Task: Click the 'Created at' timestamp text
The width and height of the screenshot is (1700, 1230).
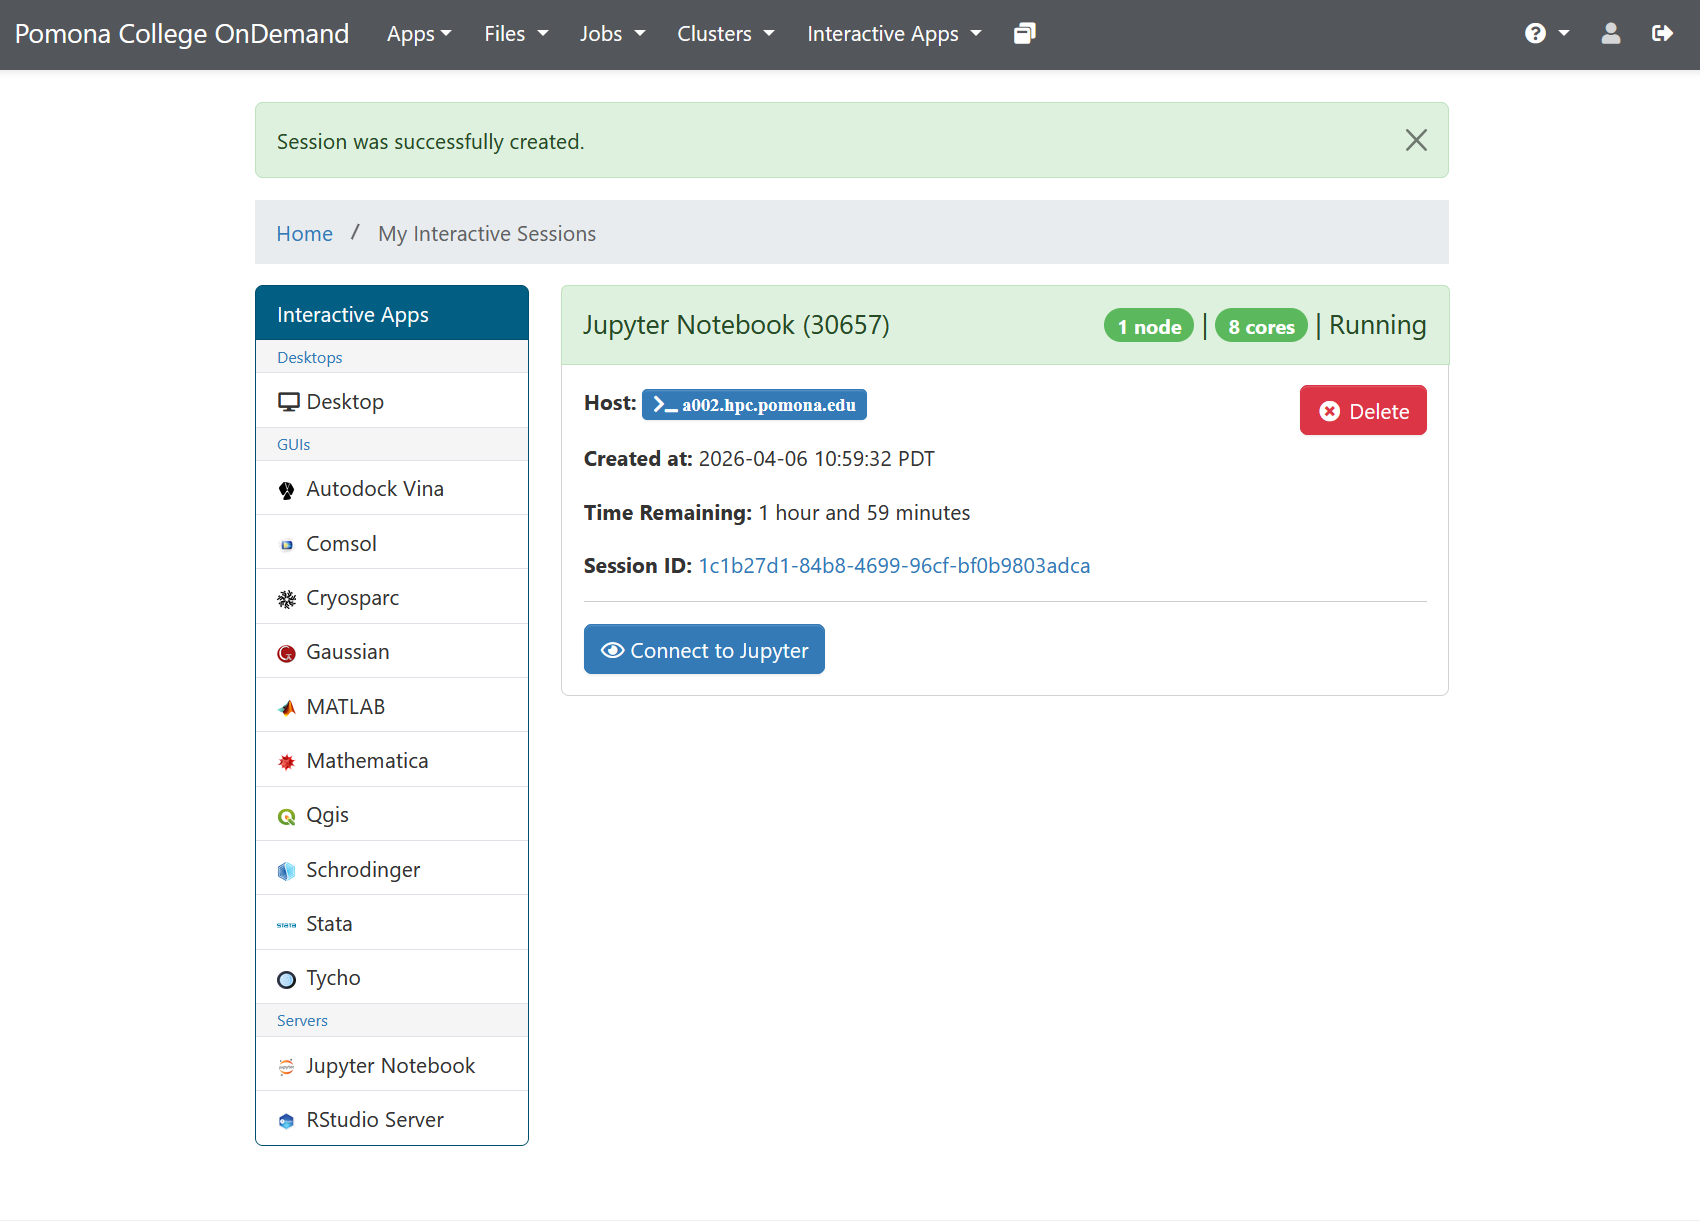Action: (x=816, y=458)
